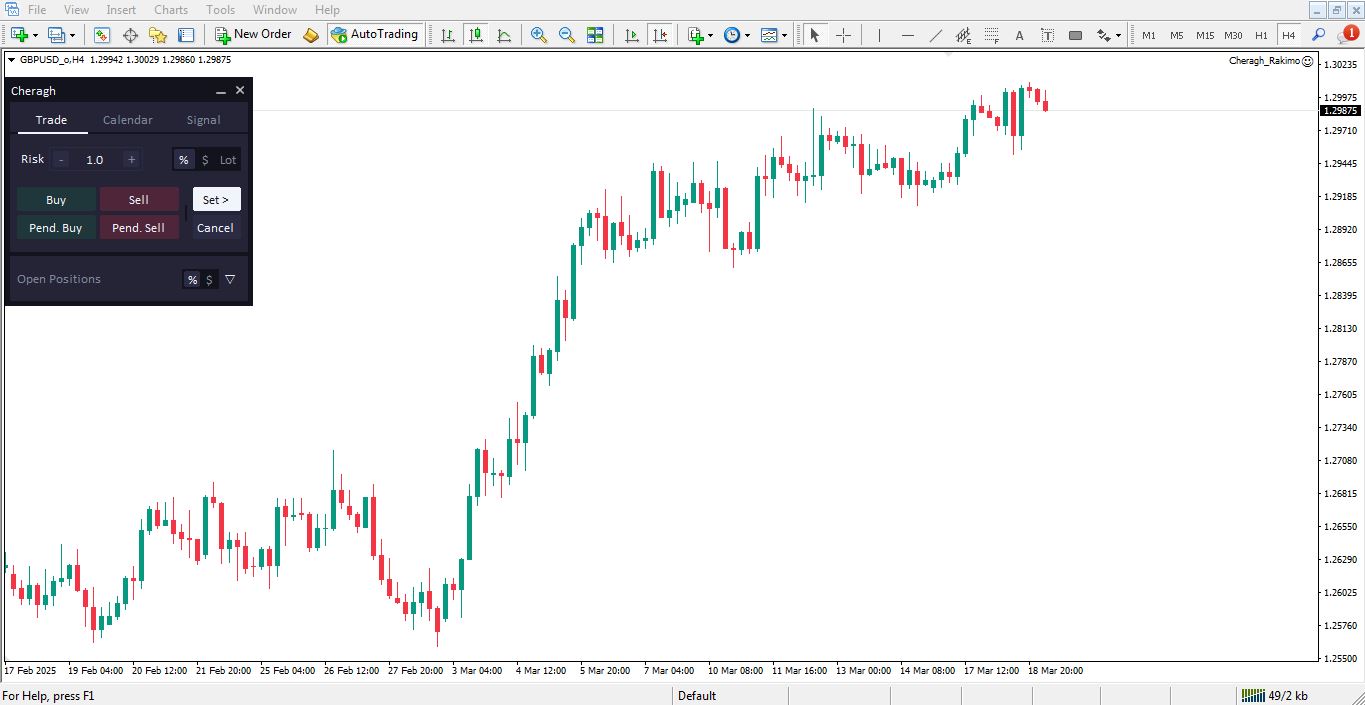Expand the Open Positions triangle
1365x705 pixels.
pyautogui.click(x=230, y=280)
